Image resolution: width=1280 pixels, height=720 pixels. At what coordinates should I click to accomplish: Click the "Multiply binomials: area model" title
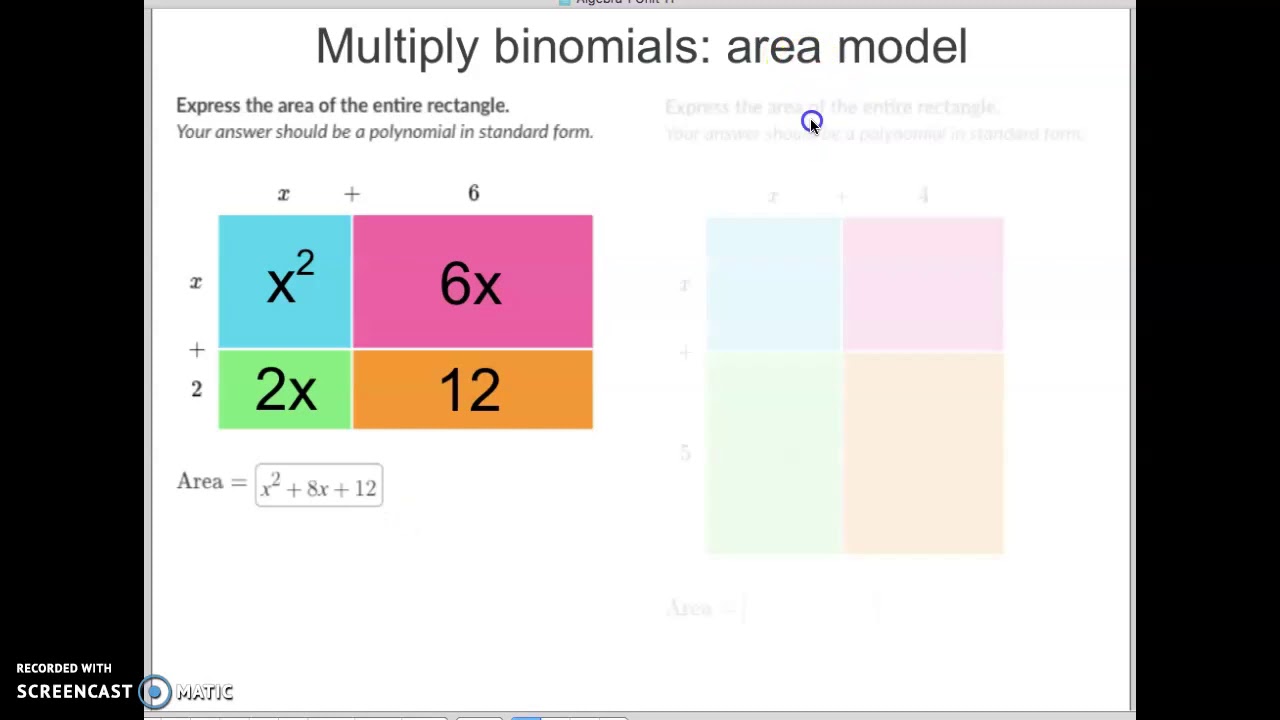[x=641, y=47]
